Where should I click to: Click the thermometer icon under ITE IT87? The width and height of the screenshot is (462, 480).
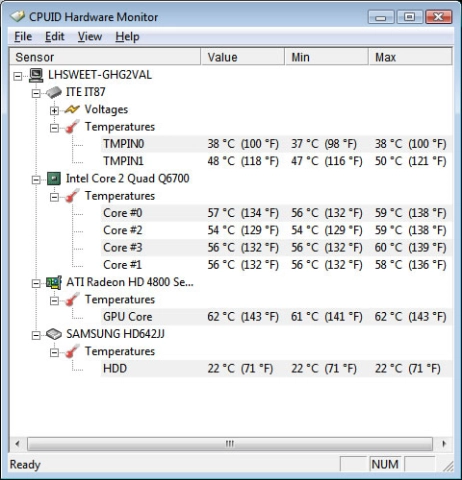(72, 127)
